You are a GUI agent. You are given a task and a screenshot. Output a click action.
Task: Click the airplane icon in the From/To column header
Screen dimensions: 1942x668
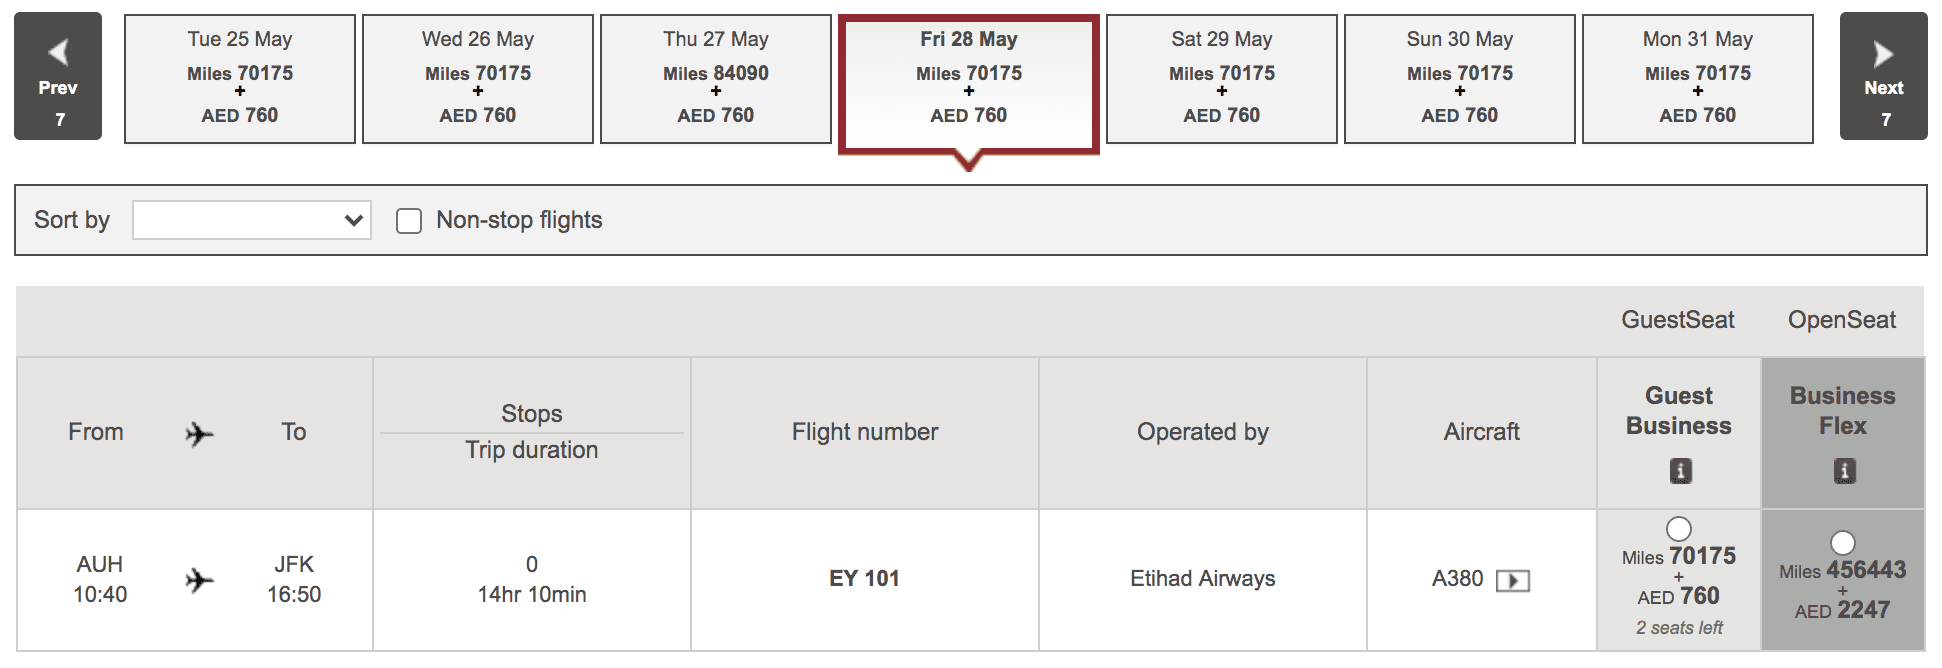(198, 434)
